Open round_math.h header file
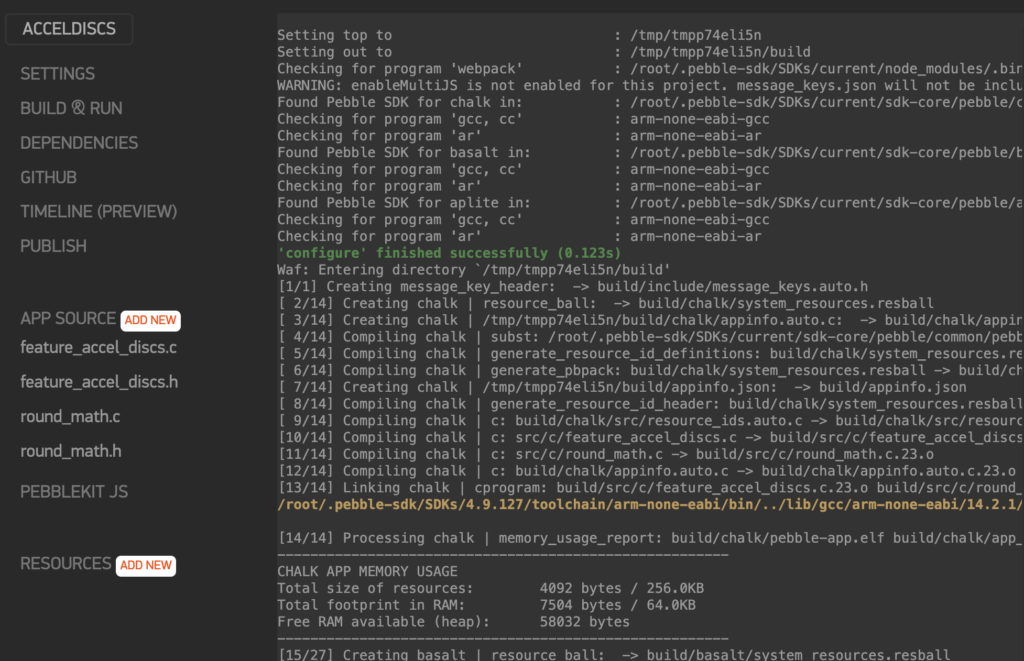 pos(71,451)
